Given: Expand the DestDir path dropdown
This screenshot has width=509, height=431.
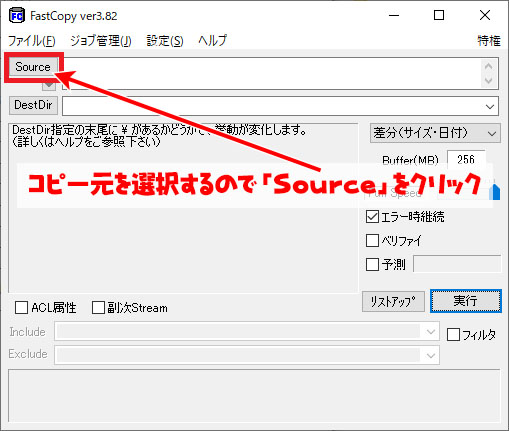Looking at the screenshot, I should click(x=490, y=107).
